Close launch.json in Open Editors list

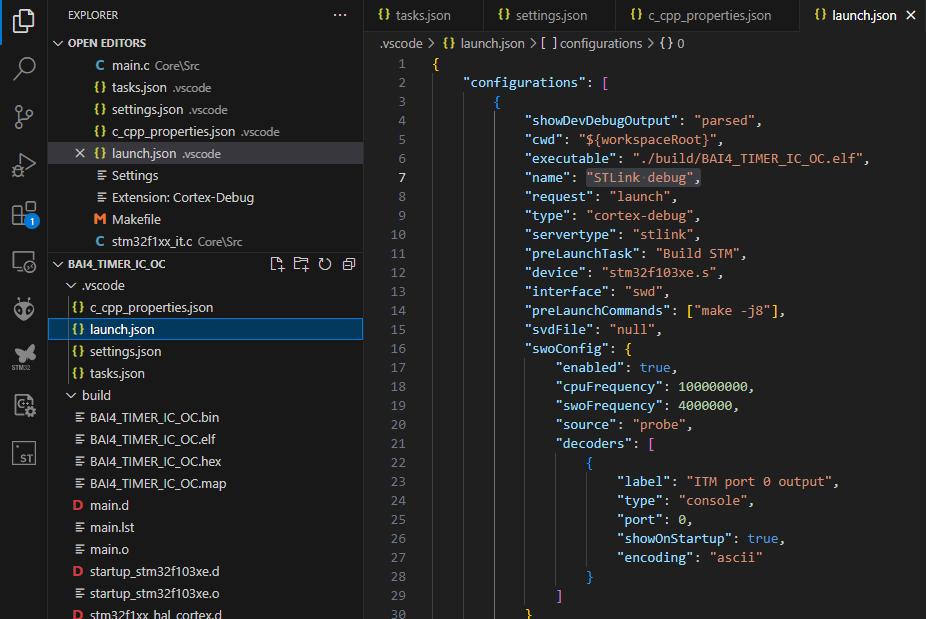pyautogui.click(x=80, y=154)
